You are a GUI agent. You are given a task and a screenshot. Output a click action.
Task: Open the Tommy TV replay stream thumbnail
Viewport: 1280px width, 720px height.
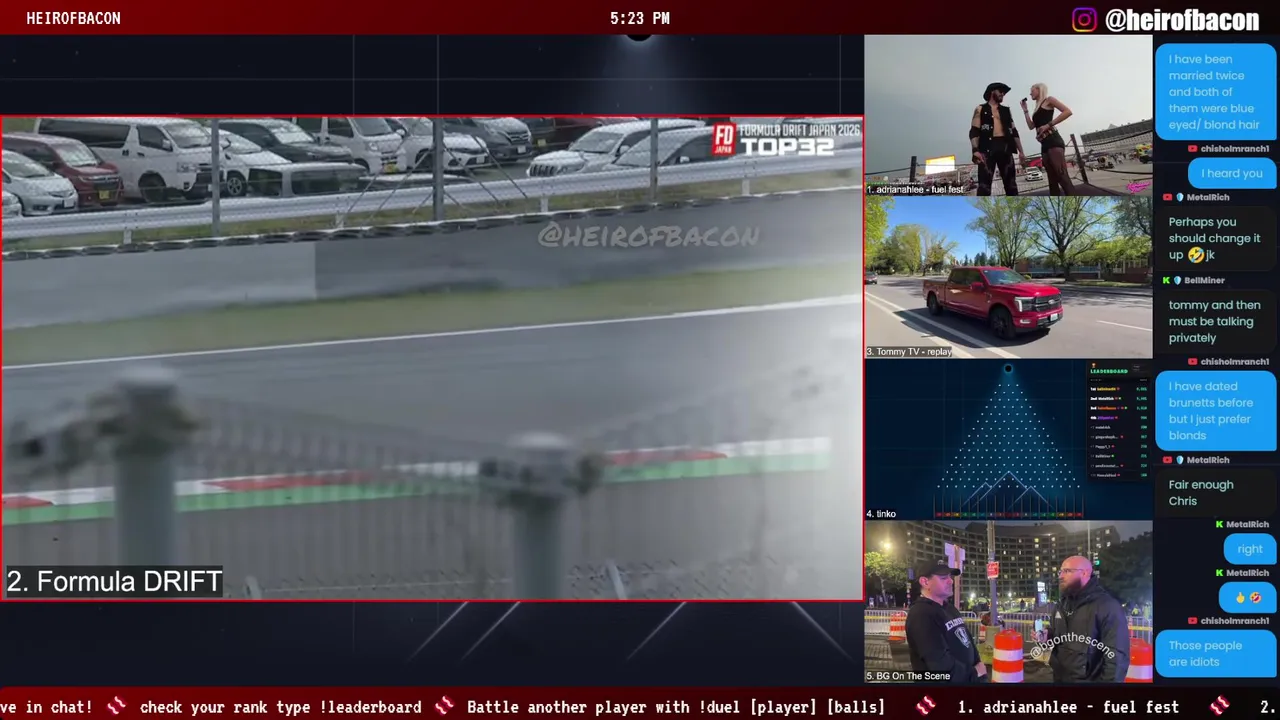(x=1008, y=277)
